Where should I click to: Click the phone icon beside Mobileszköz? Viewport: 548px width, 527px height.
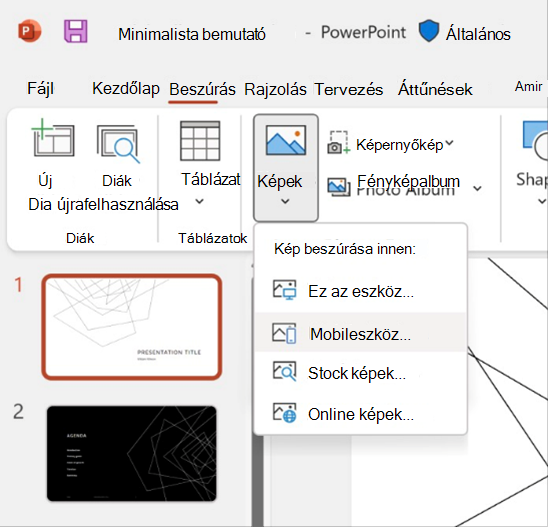(x=284, y=333)
